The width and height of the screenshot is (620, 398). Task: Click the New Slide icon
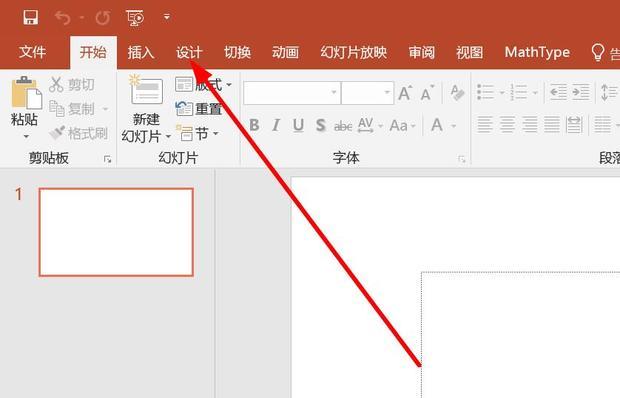tap(146, 90)
